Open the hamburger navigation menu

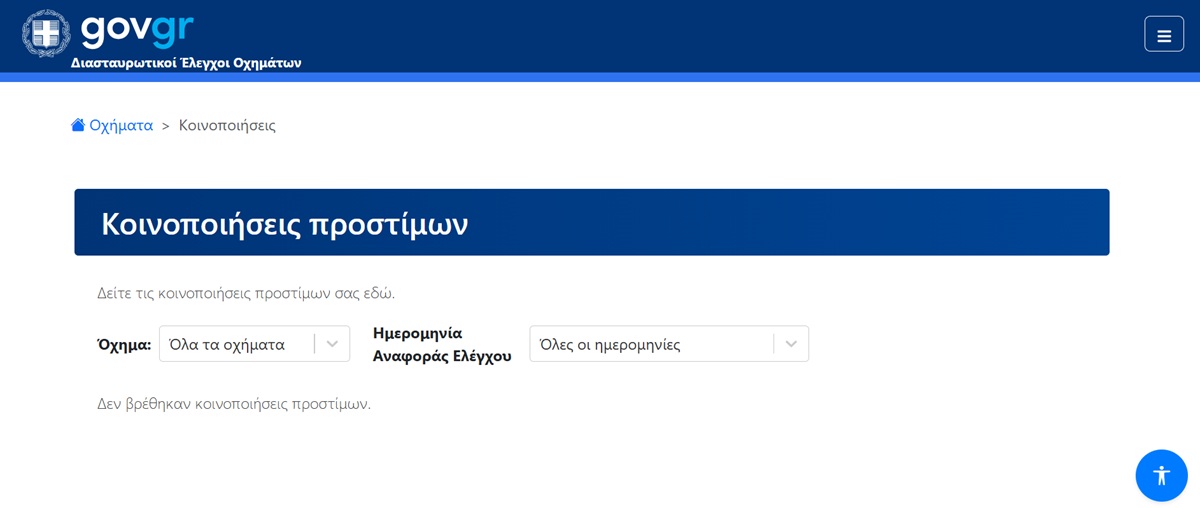click(1163, 34)
